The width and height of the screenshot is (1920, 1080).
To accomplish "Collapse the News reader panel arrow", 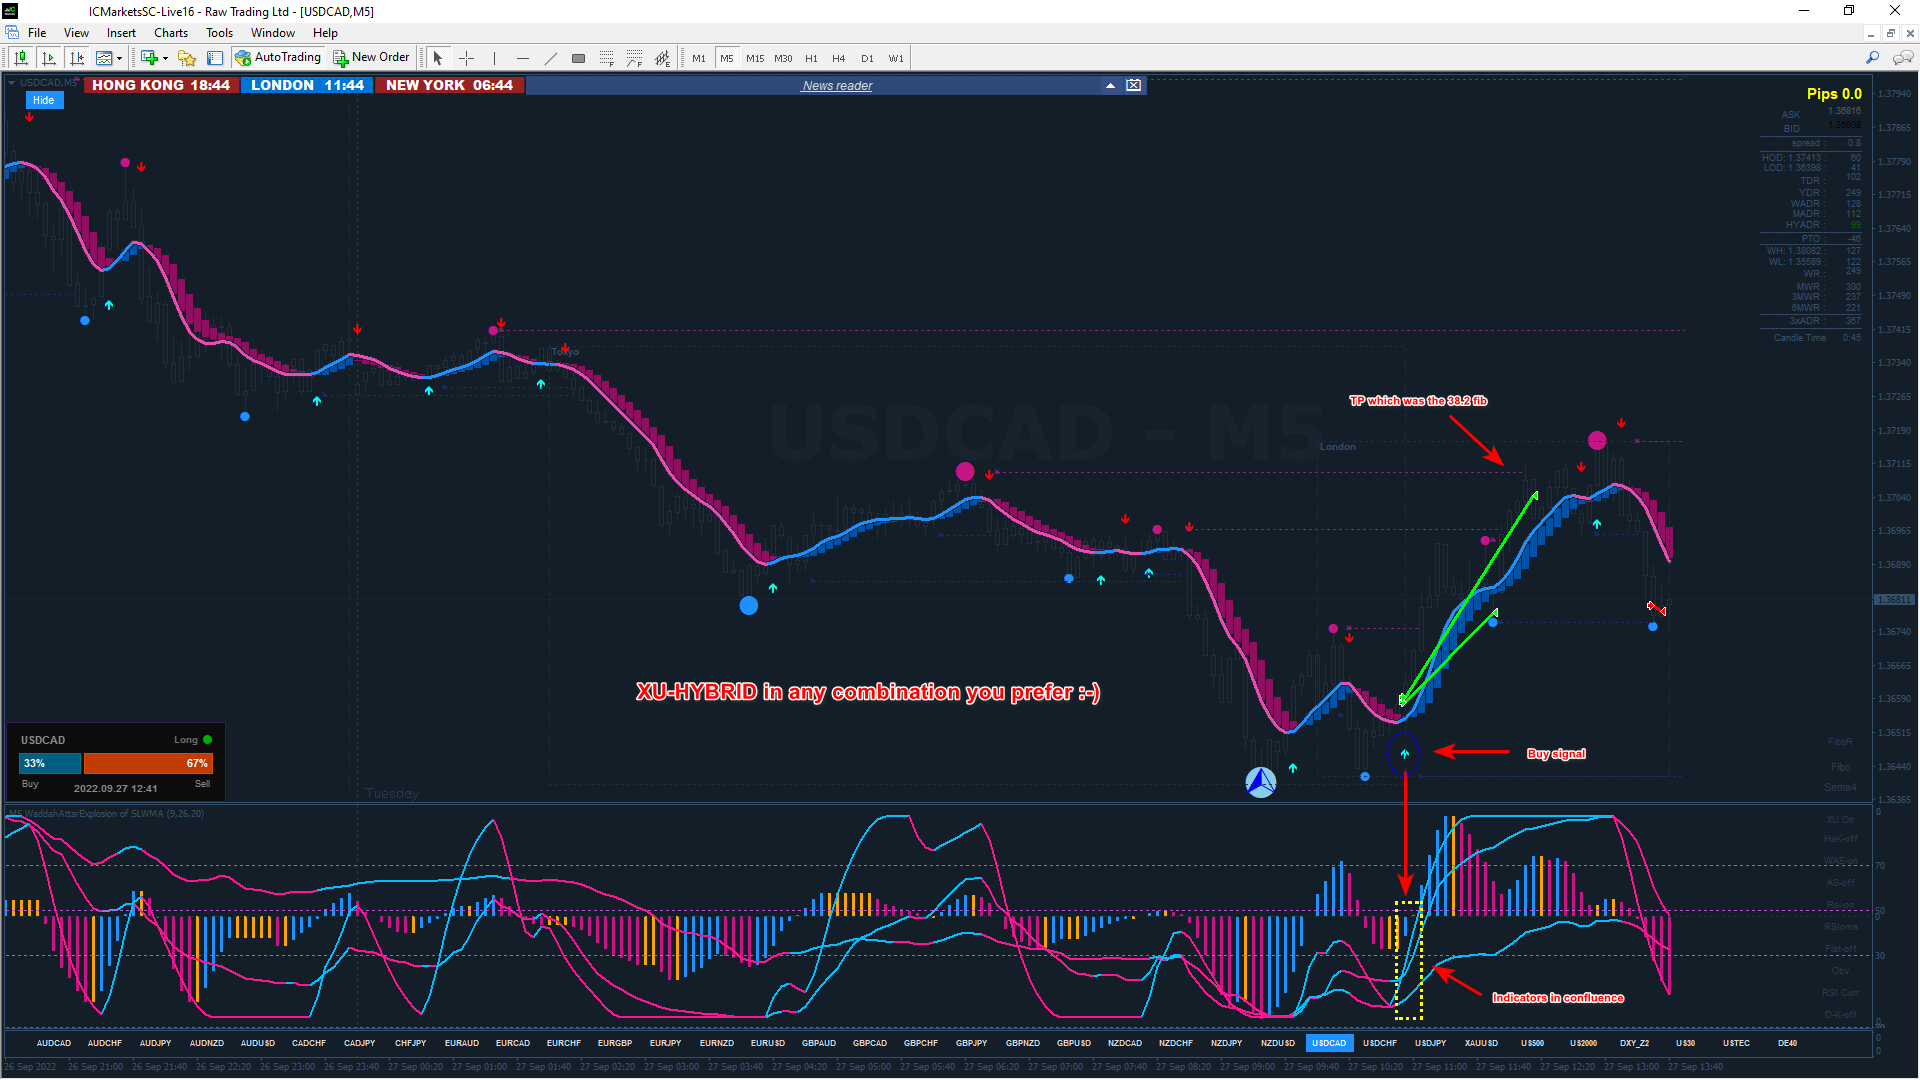I will (1110, 86).
